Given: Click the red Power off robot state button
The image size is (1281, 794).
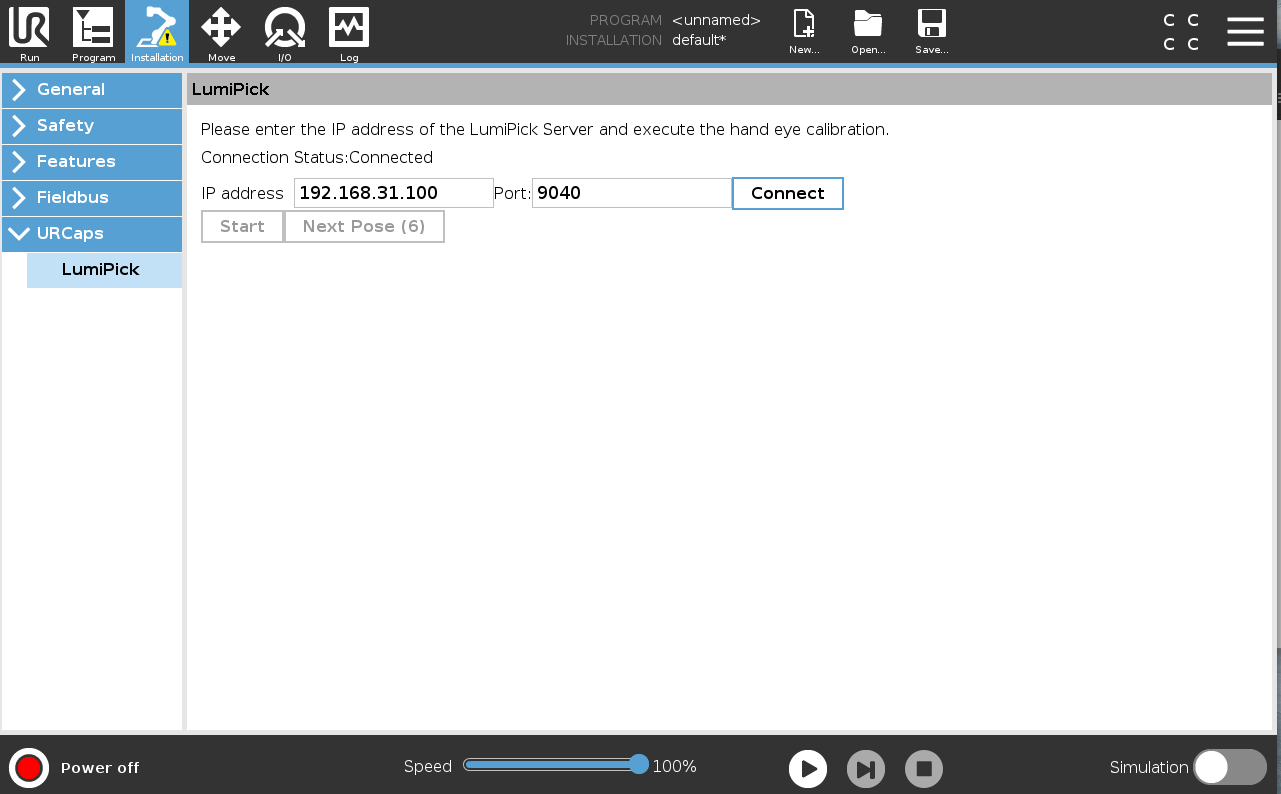Looking at the screenshot, I should tap(29, 768).
